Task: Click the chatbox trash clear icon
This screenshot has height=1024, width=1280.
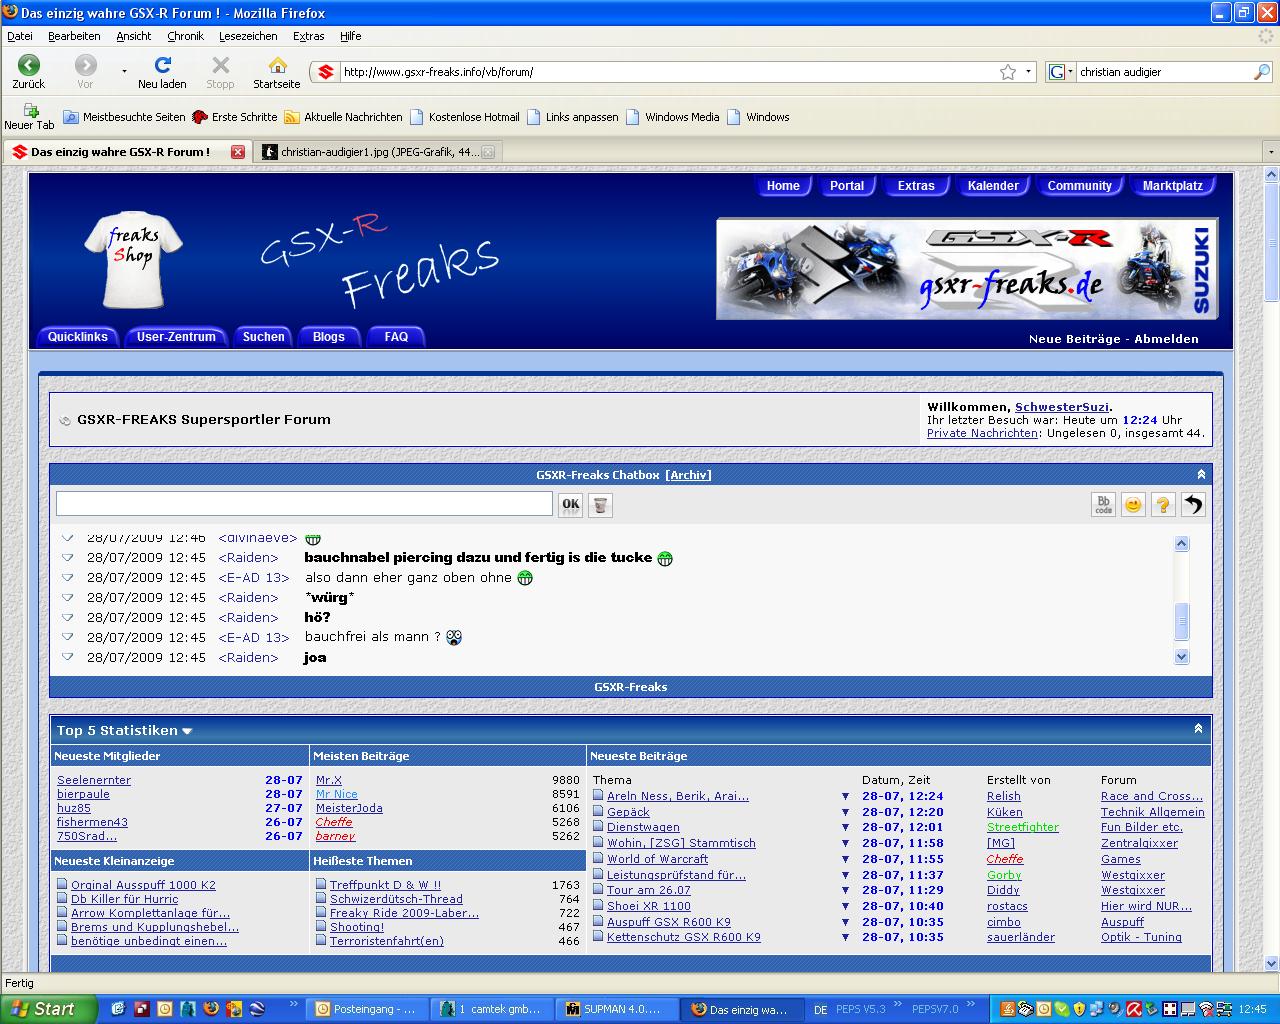Action: [x=600, y=505]
